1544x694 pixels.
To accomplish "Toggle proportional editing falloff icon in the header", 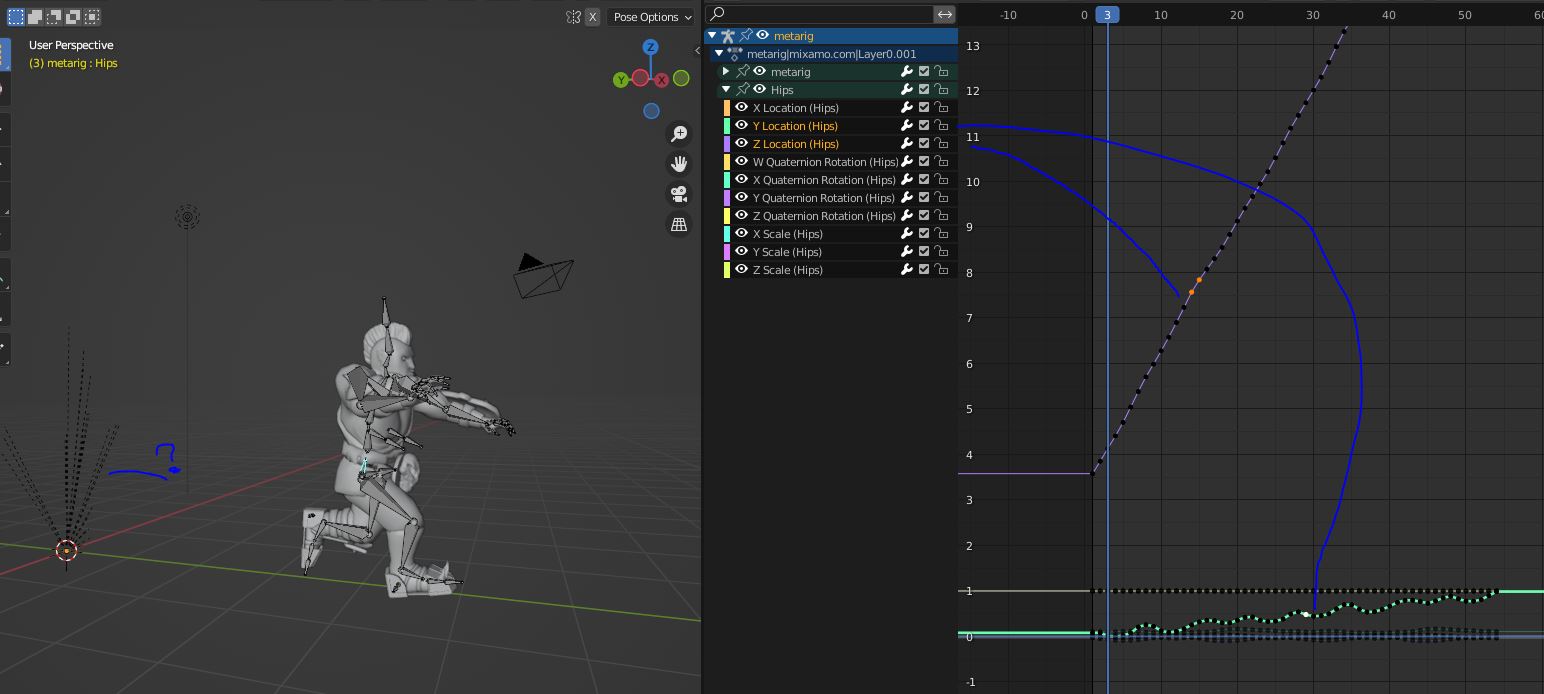I will [x=573, y=17].
